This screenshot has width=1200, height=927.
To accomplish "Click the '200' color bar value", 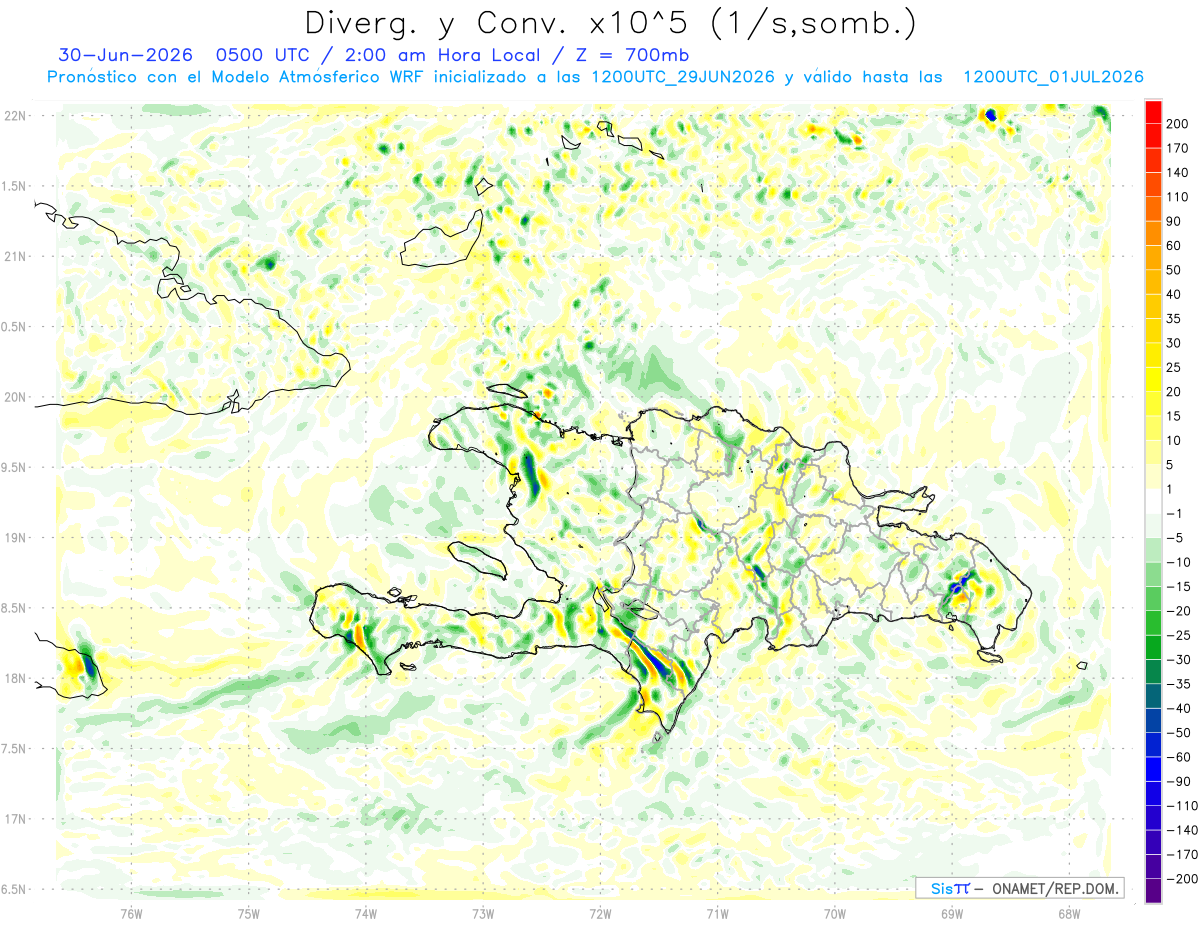I will click(x=1176, y=123).
